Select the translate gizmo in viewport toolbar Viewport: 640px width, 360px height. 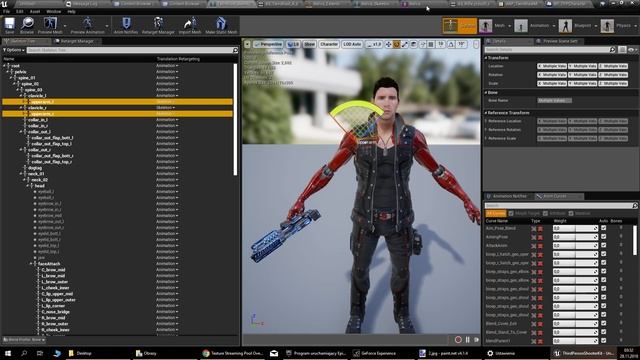[x=388, y=44]
